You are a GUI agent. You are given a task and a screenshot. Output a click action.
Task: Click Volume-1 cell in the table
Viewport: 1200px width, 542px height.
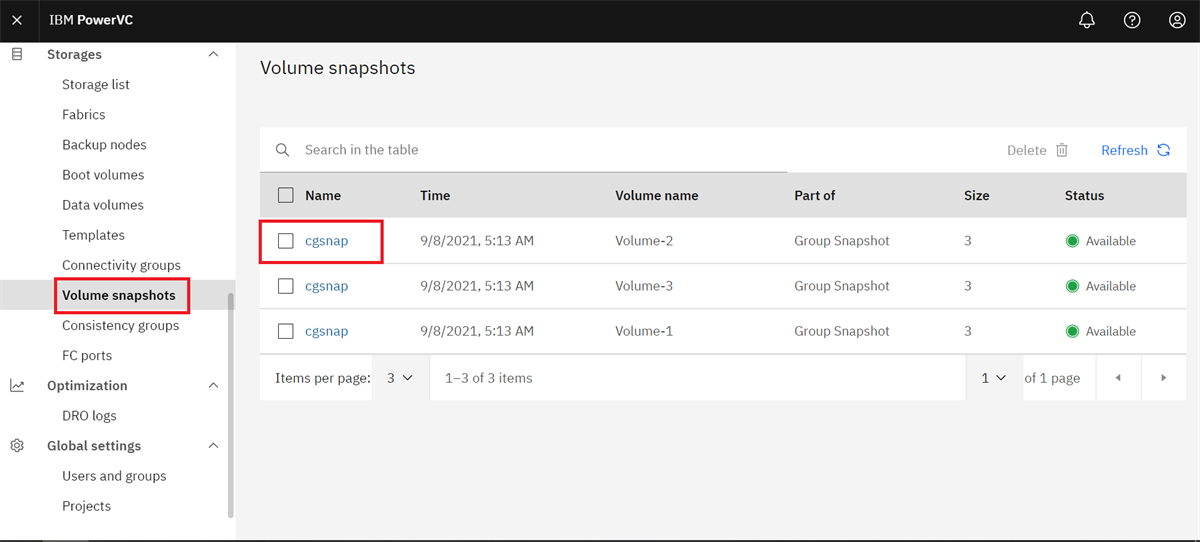coord(644,331)
